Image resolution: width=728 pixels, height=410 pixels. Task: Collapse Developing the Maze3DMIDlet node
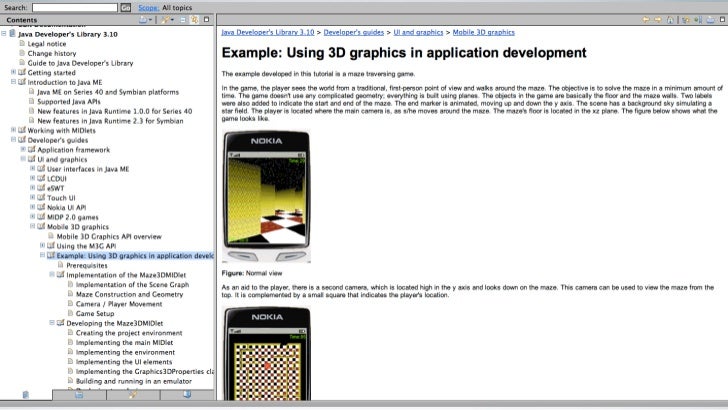click(x=52, y=323)
